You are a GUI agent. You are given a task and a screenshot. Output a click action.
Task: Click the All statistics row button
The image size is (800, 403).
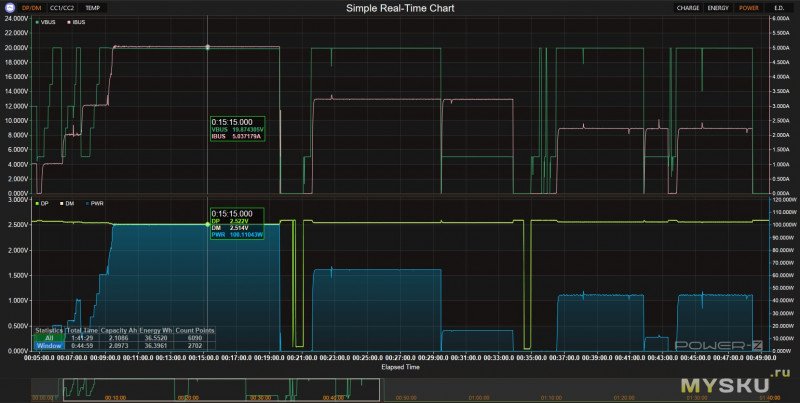point(49,338)
